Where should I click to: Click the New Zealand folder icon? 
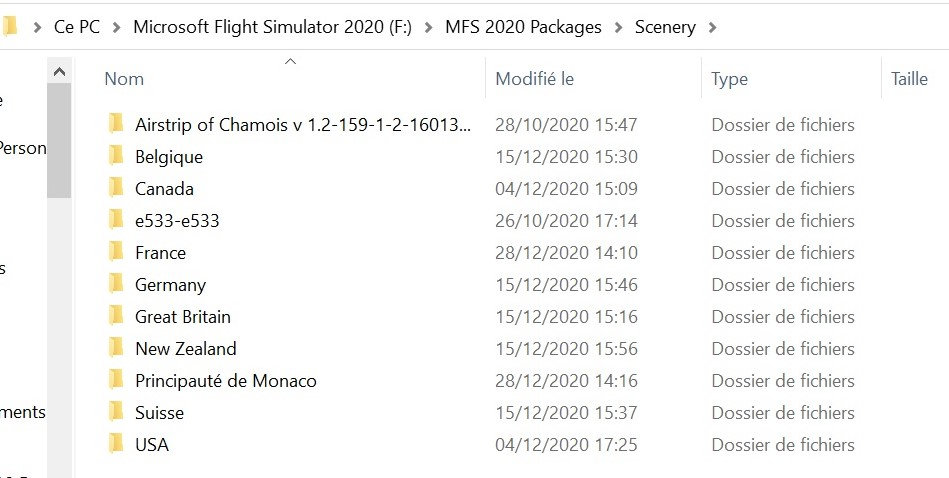[x=116, y=349]
